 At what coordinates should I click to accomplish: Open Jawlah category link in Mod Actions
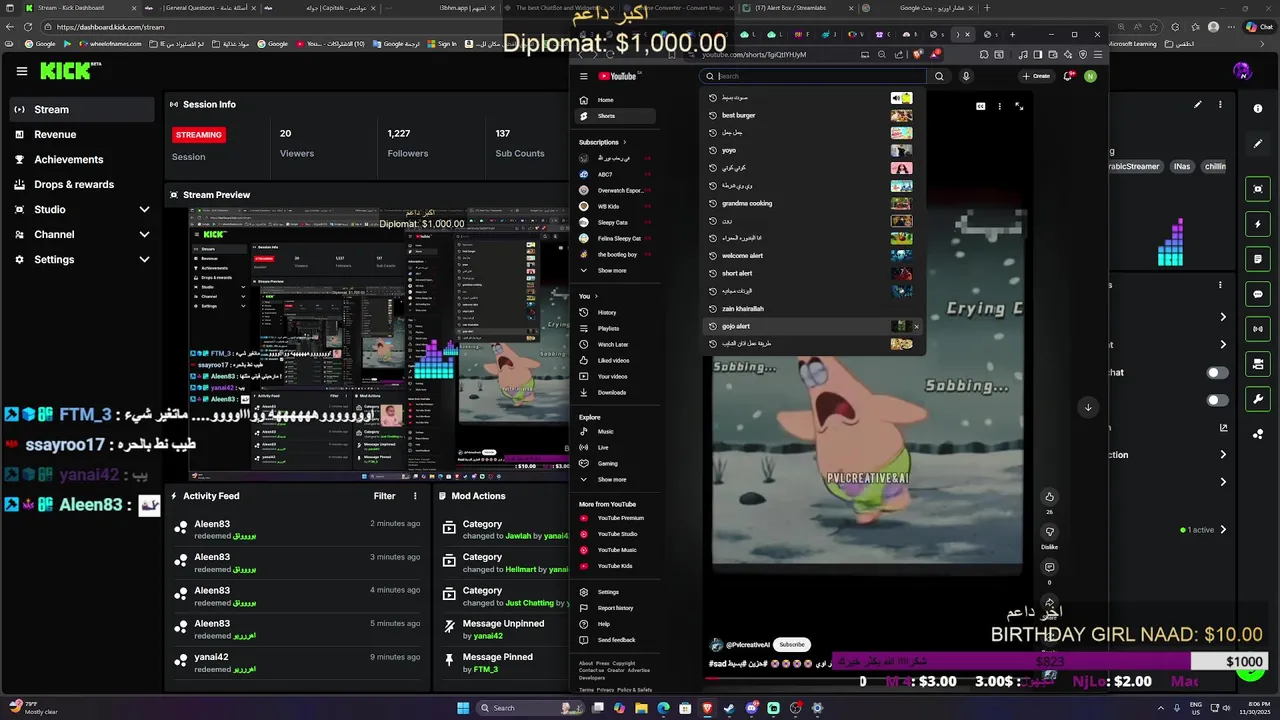click(518, 536)
